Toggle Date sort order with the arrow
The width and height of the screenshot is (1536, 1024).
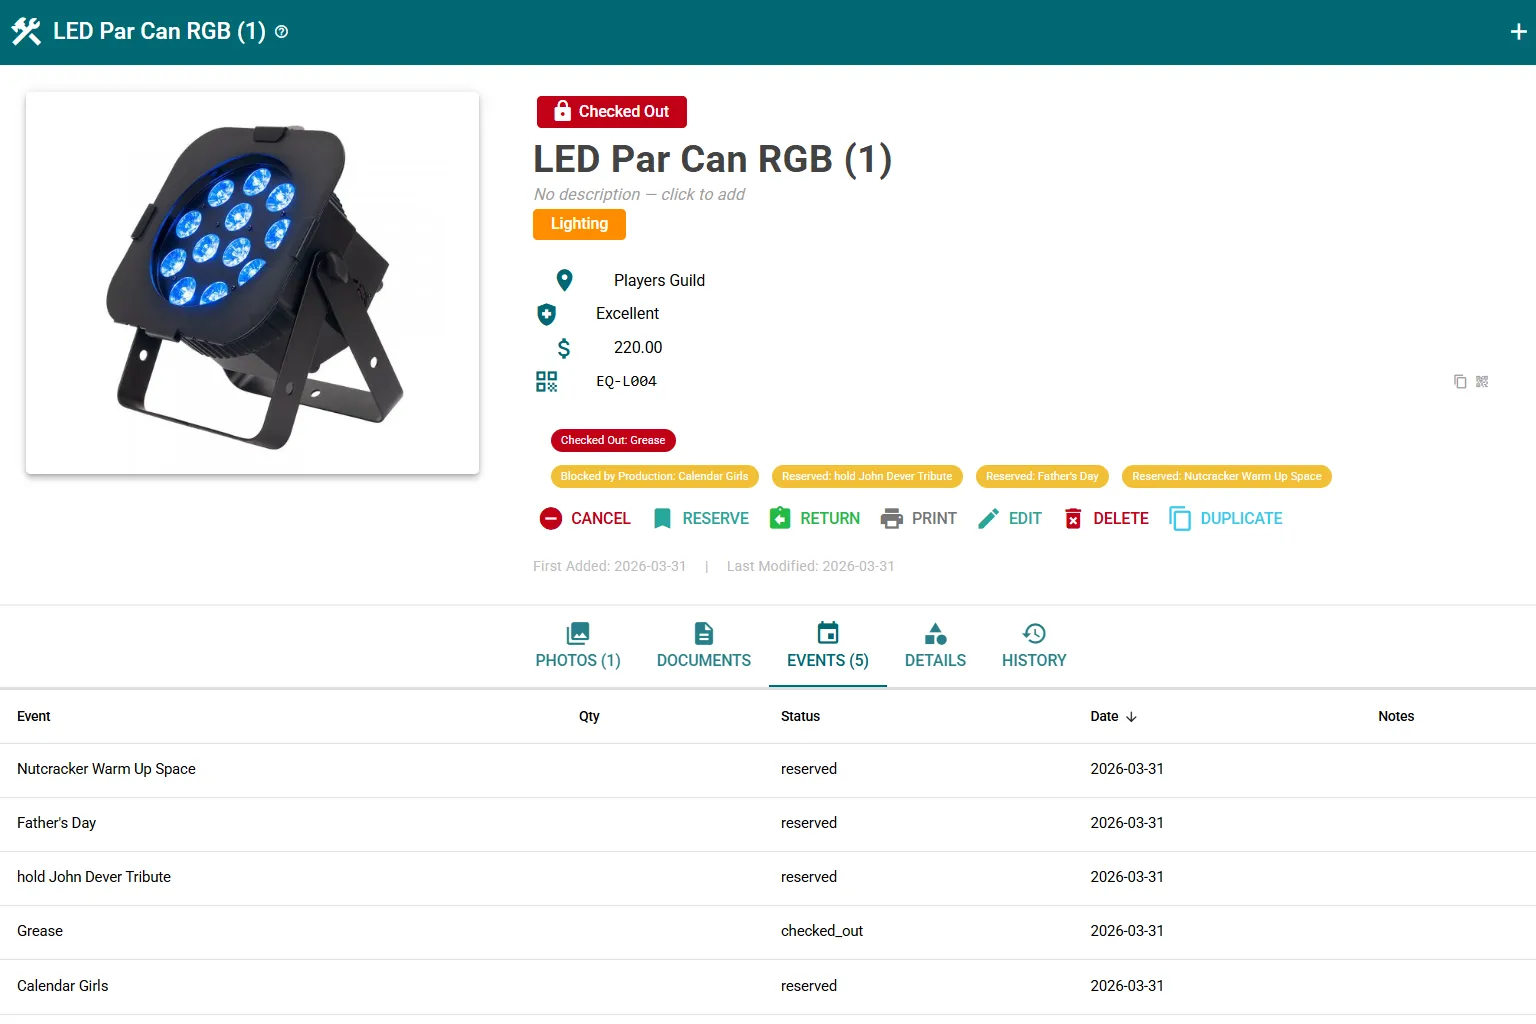tap(1132, 717)
